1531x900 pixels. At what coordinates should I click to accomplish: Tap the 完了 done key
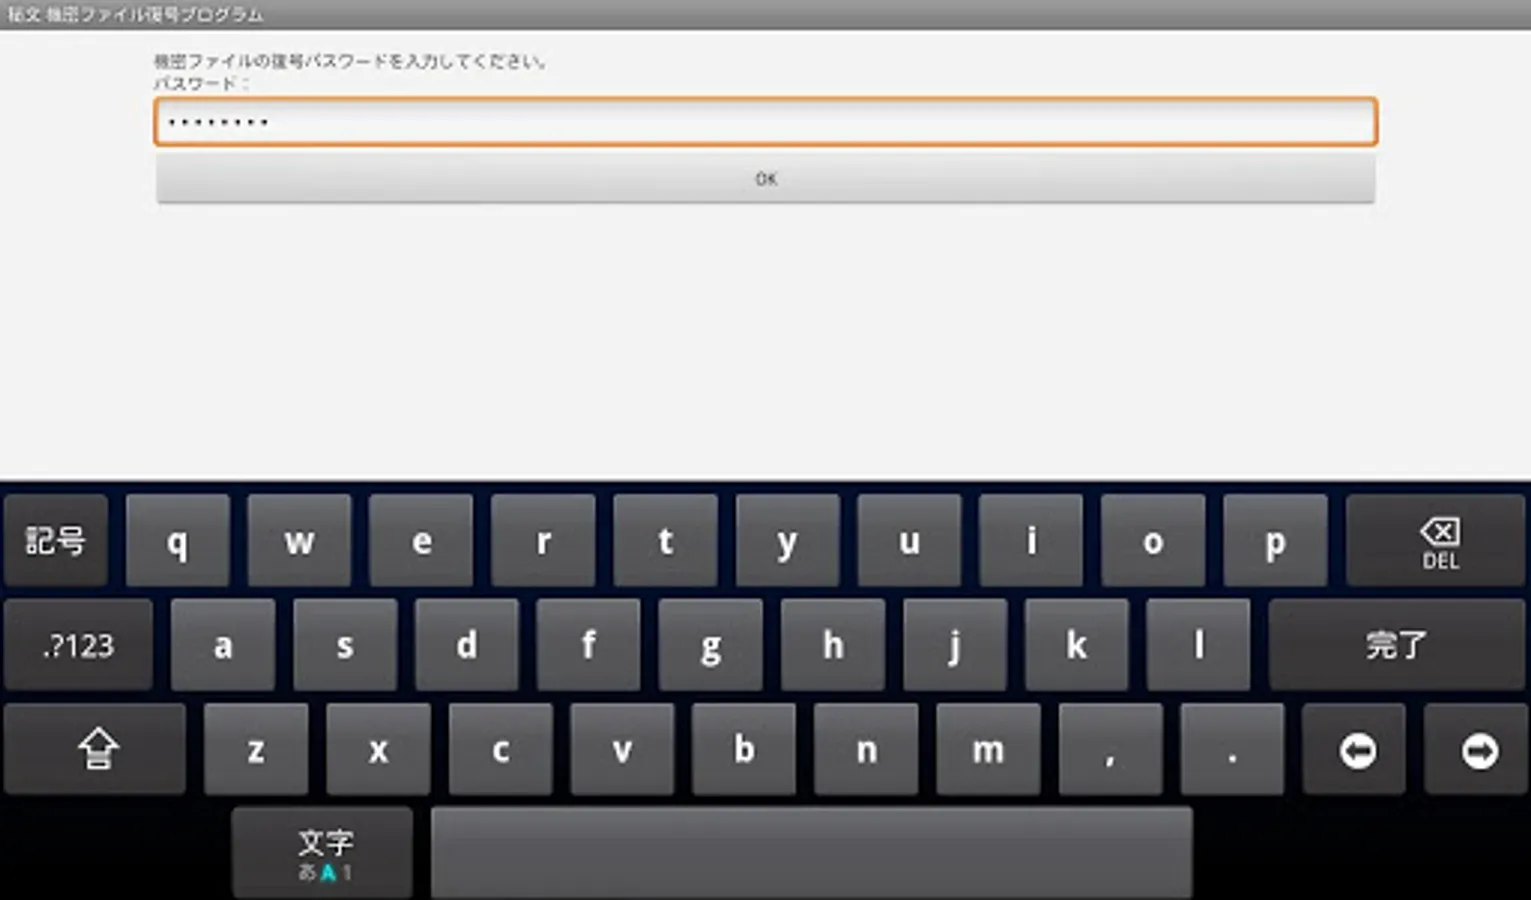point(1397,645)
